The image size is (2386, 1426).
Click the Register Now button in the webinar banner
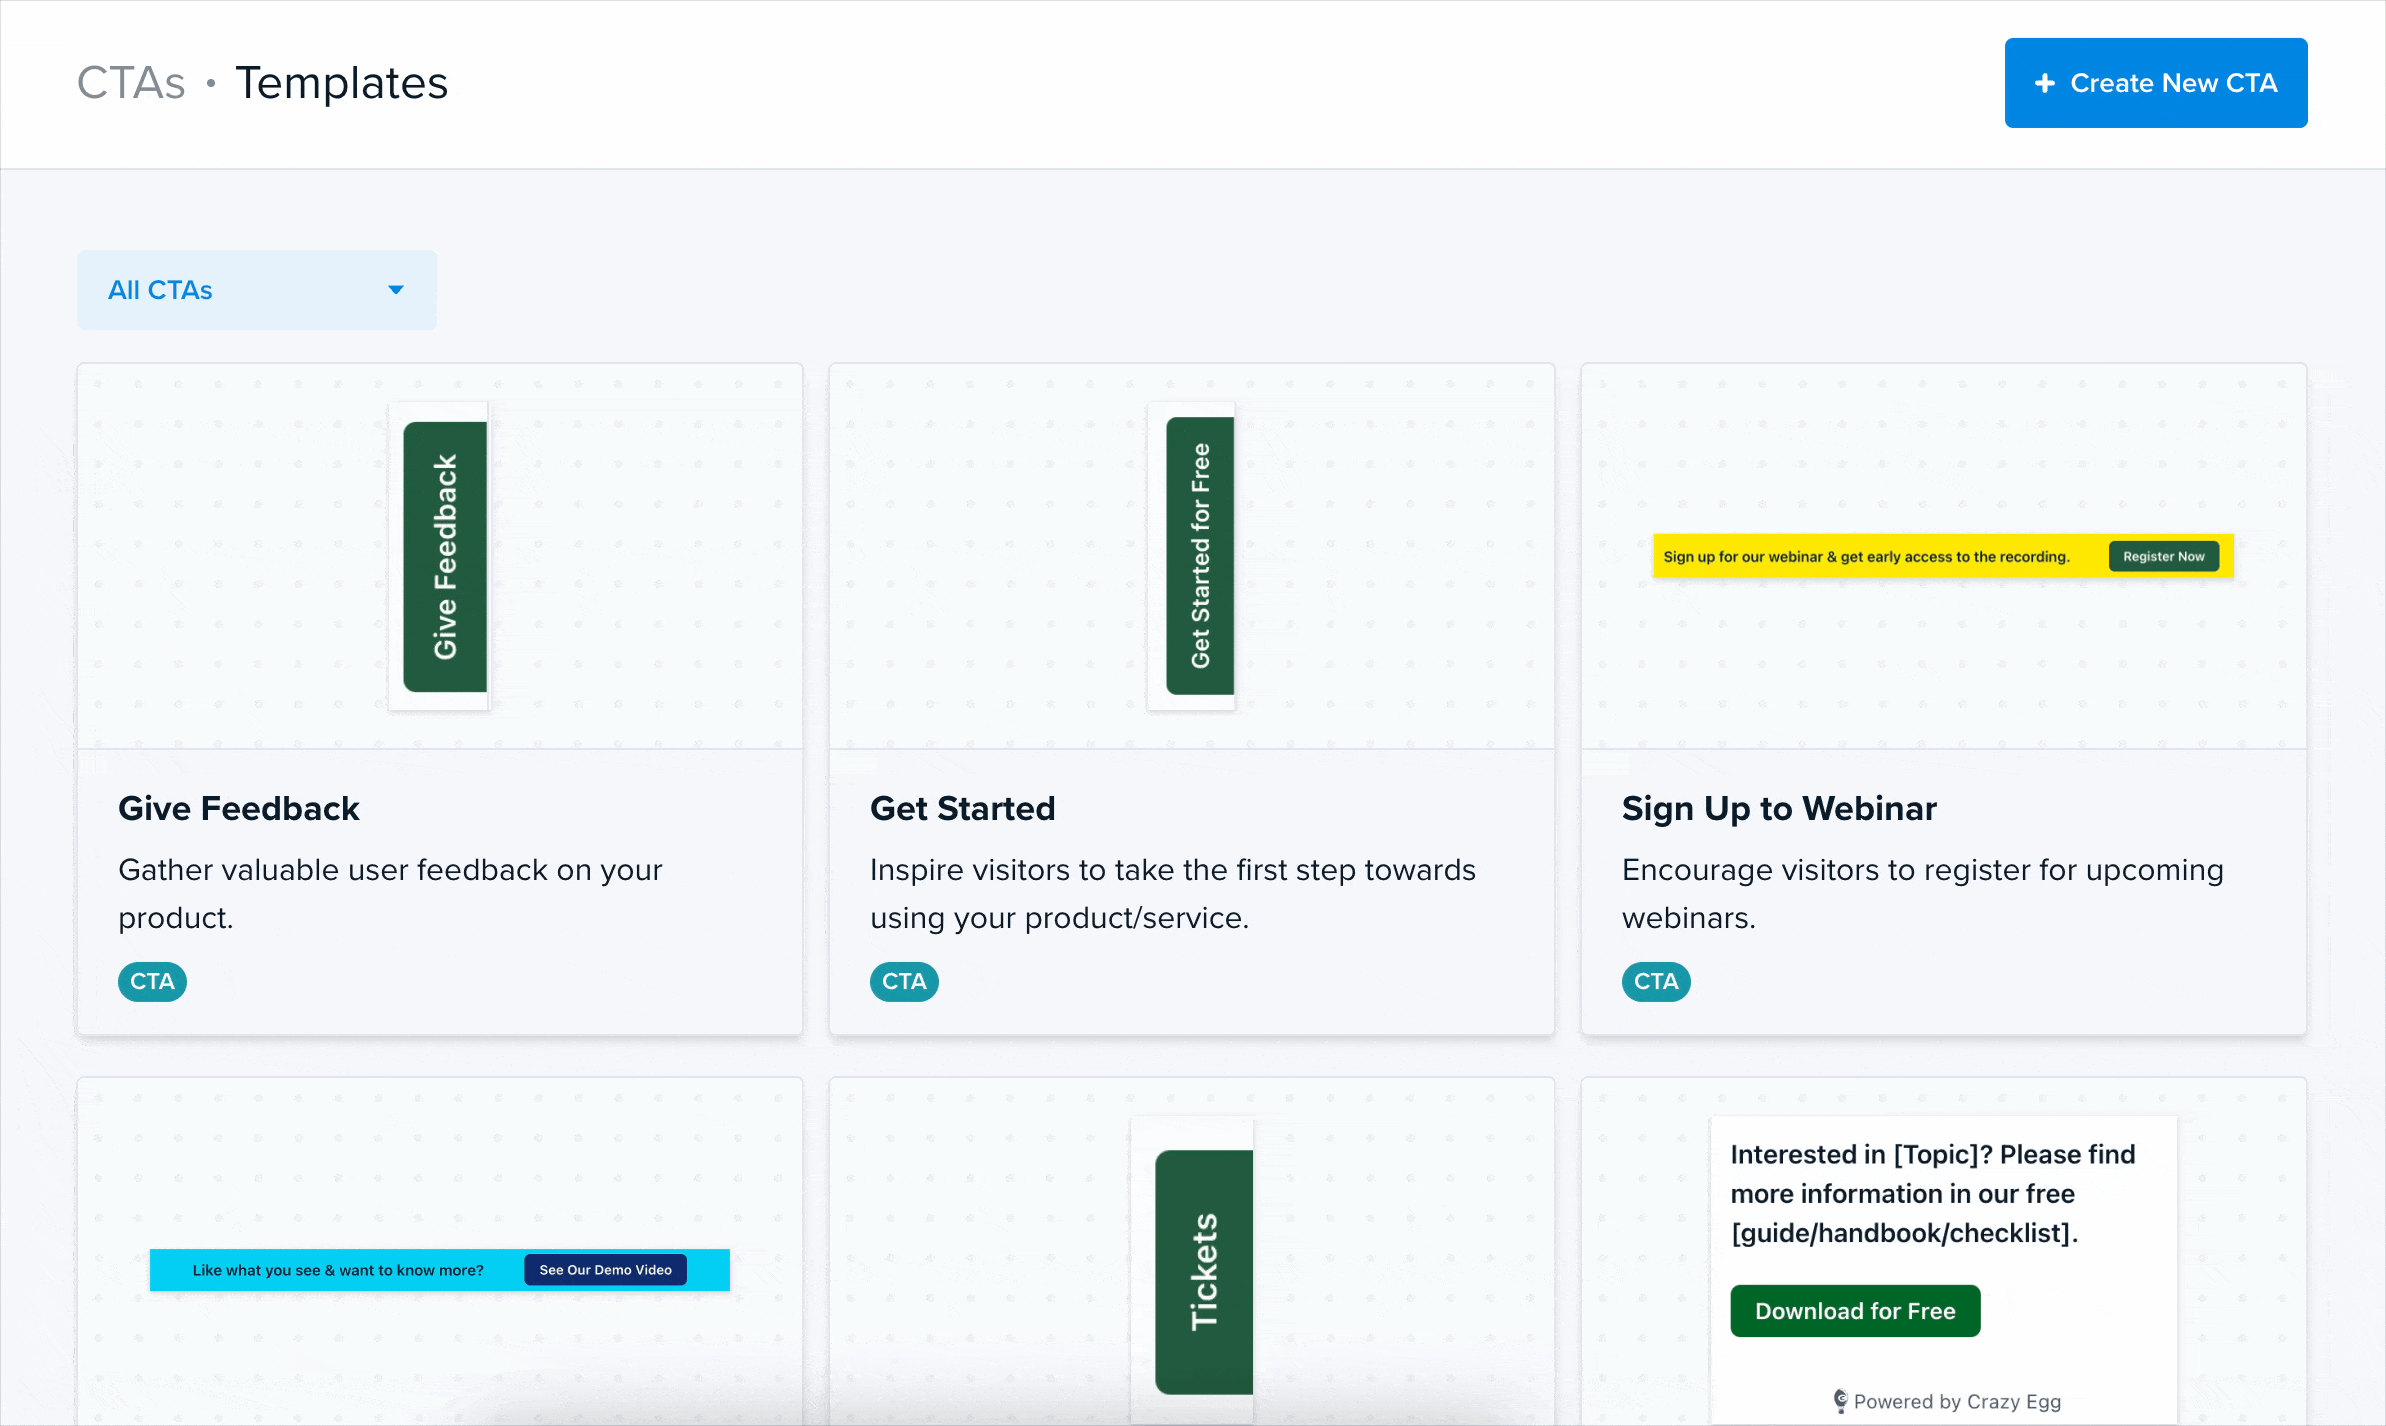click(2164, 556)
